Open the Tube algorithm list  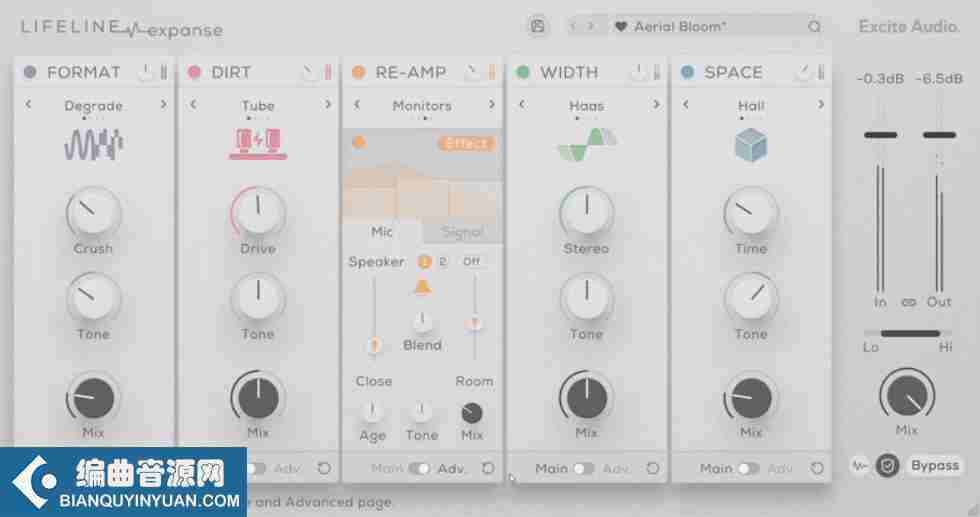pos(258,106)
